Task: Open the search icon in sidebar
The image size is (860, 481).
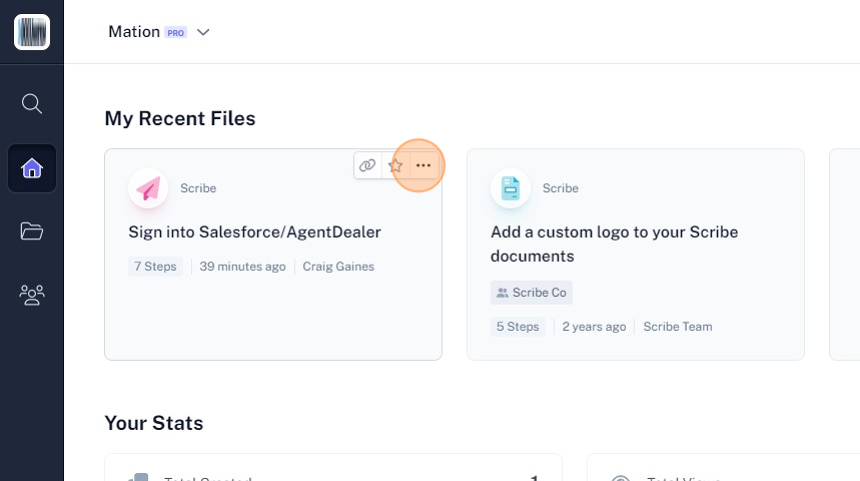Action: 32,104
